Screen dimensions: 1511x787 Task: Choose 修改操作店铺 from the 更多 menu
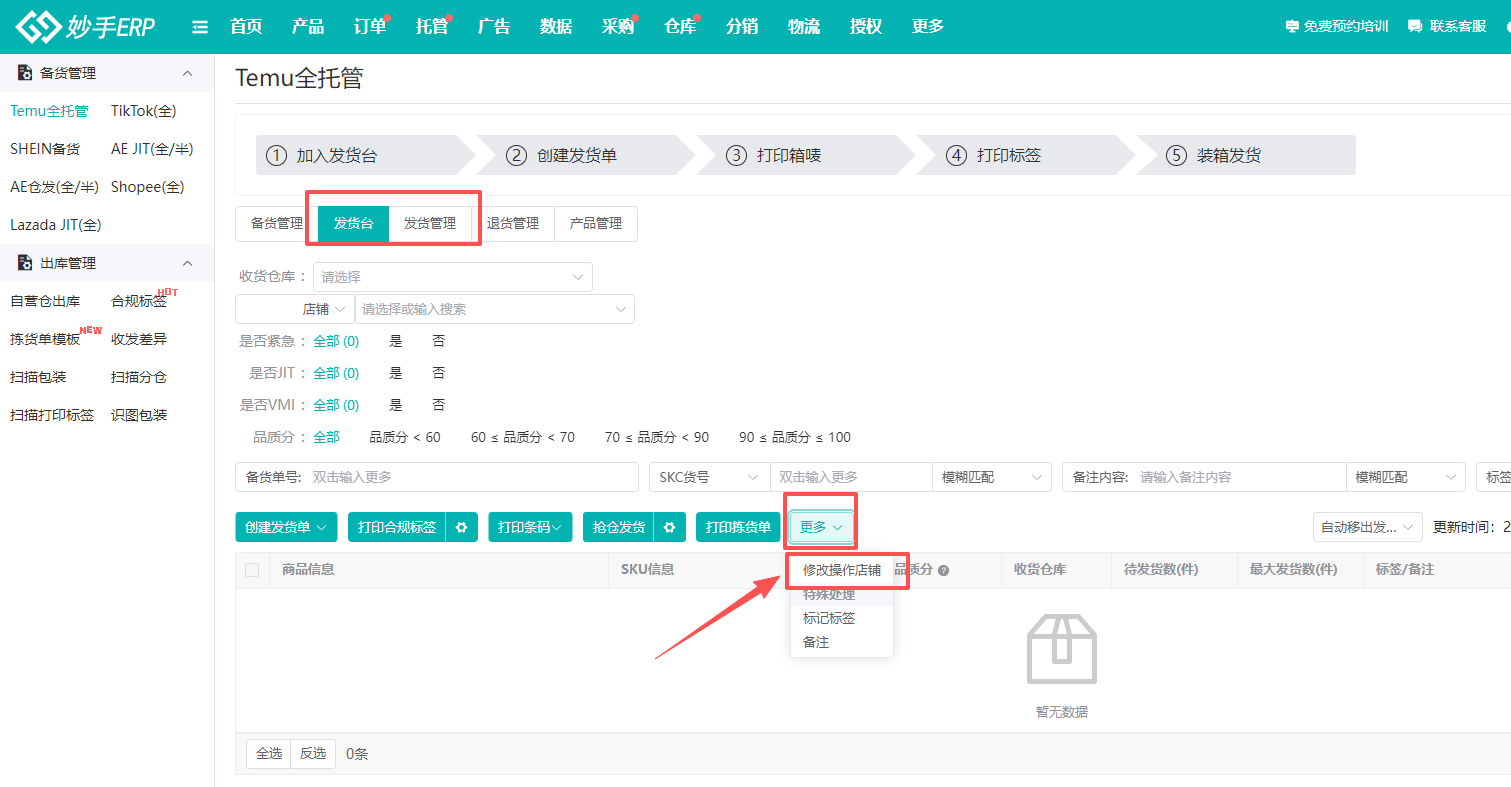[x=842, y=570]
